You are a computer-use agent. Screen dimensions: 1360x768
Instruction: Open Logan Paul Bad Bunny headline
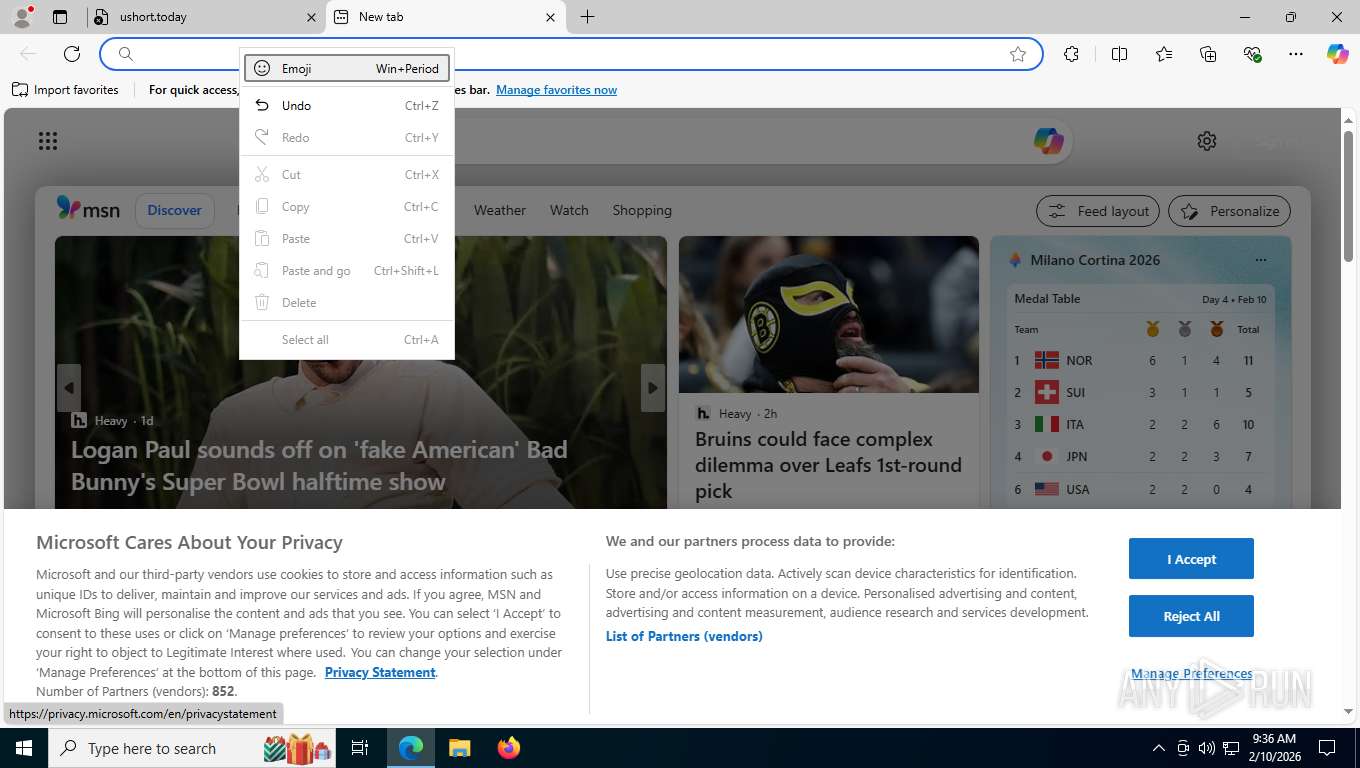(319, 465)
